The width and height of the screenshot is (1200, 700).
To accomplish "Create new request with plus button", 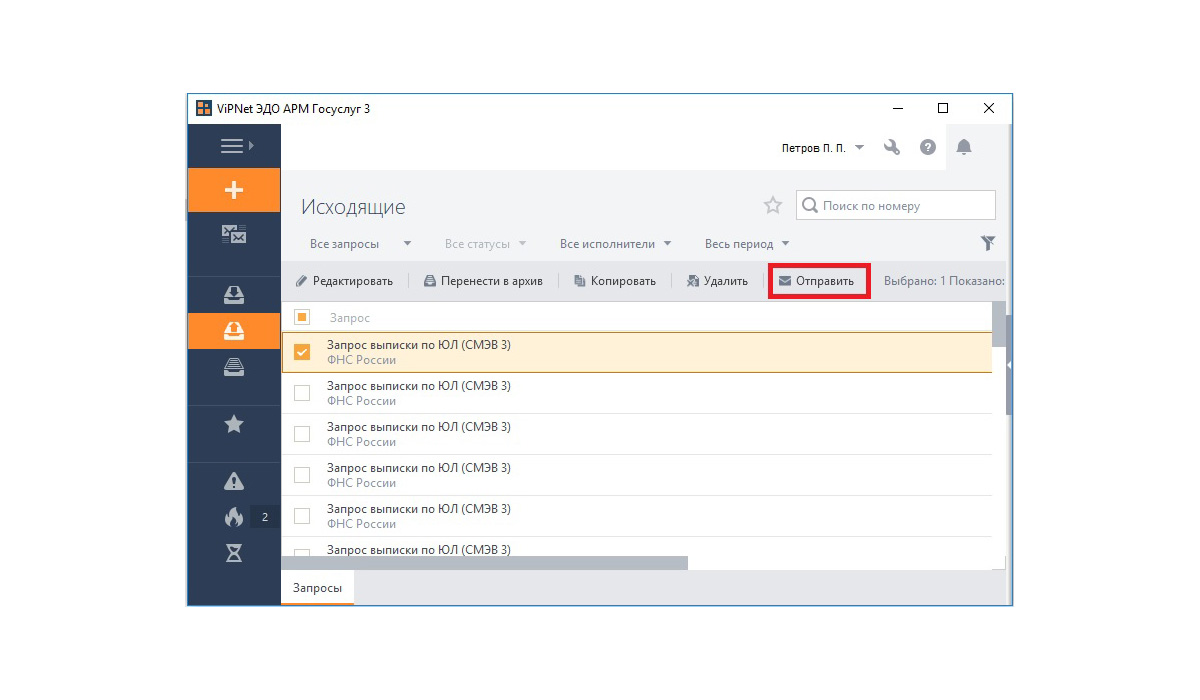I will point(234,190).
